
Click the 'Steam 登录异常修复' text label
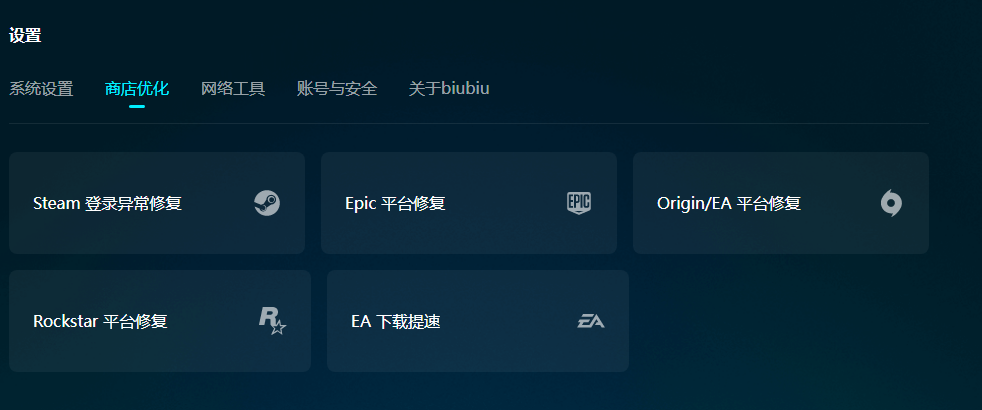pyautogui.click(x=107, y=204)
